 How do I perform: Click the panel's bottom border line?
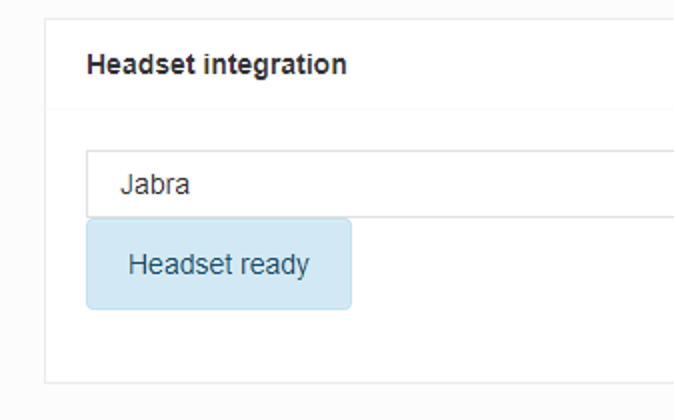360,382
